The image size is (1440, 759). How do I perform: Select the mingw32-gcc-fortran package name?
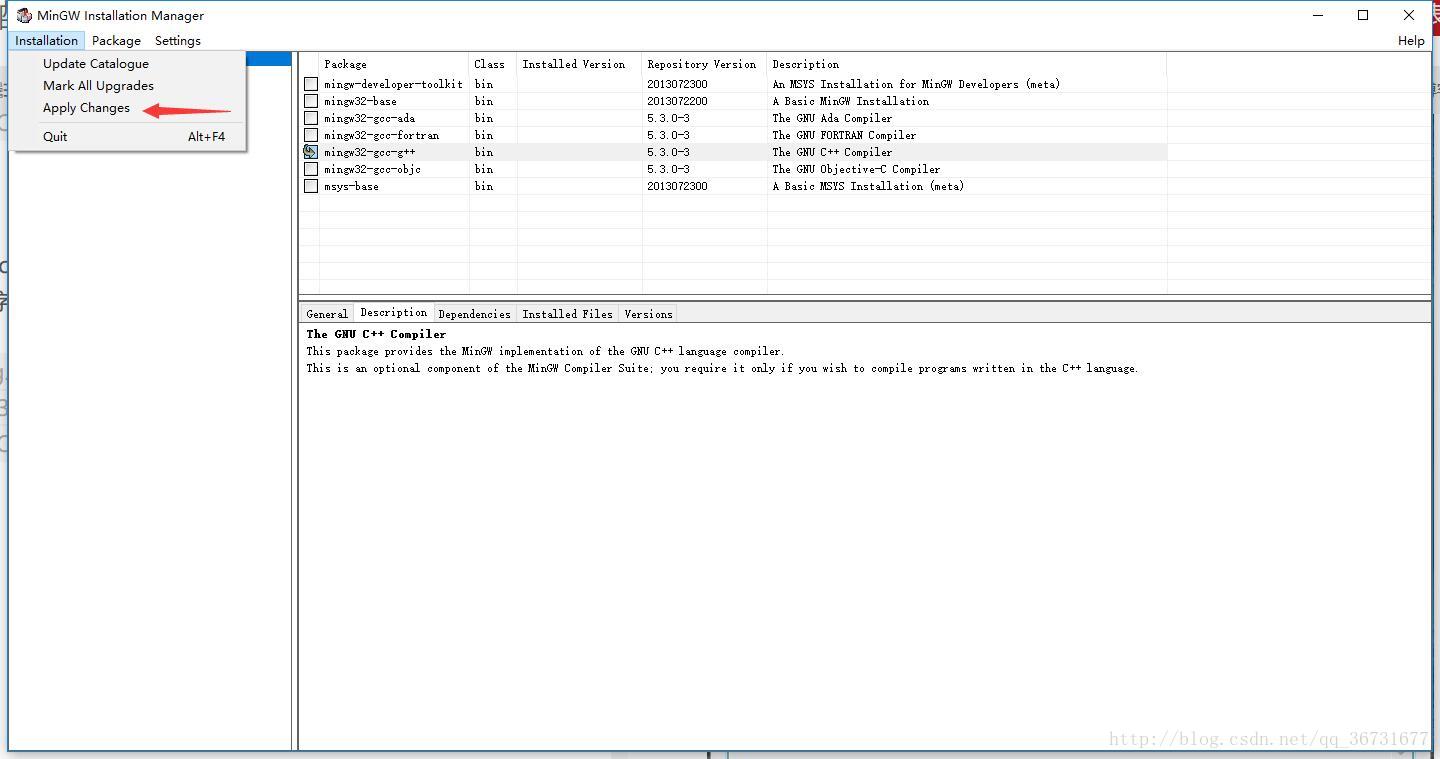pyautogui.click(x=381, y=135)
